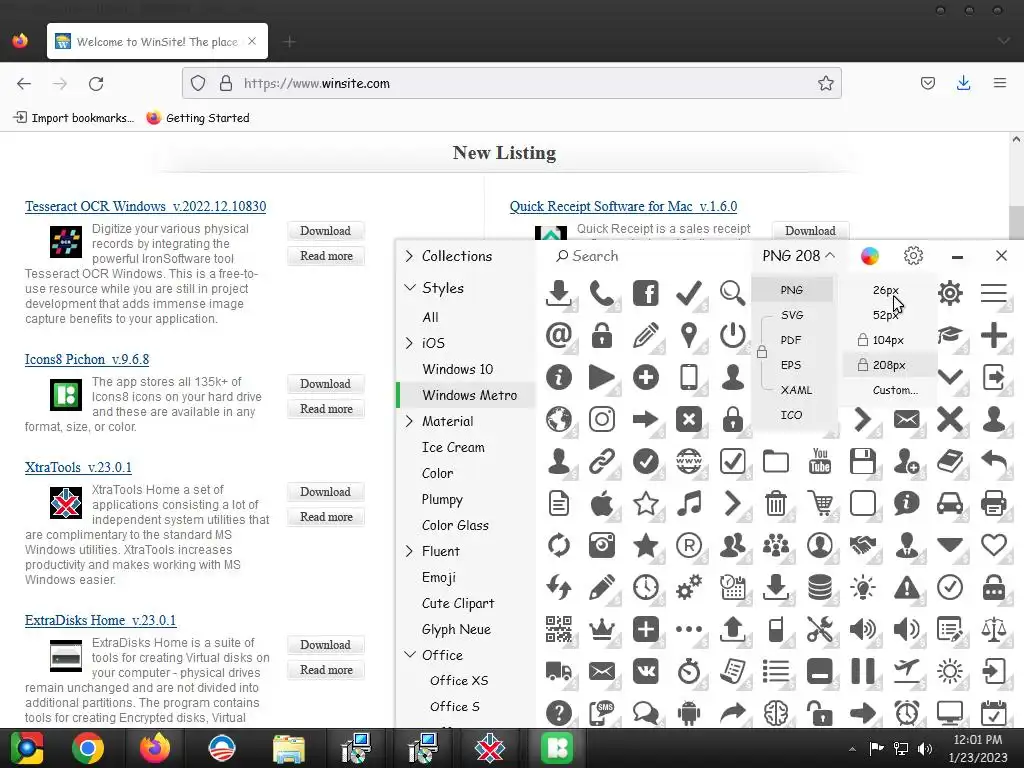Screen dimensions: 1024x768
Task: Open Google Chrome from the taskbar
Action: point(88,748)
